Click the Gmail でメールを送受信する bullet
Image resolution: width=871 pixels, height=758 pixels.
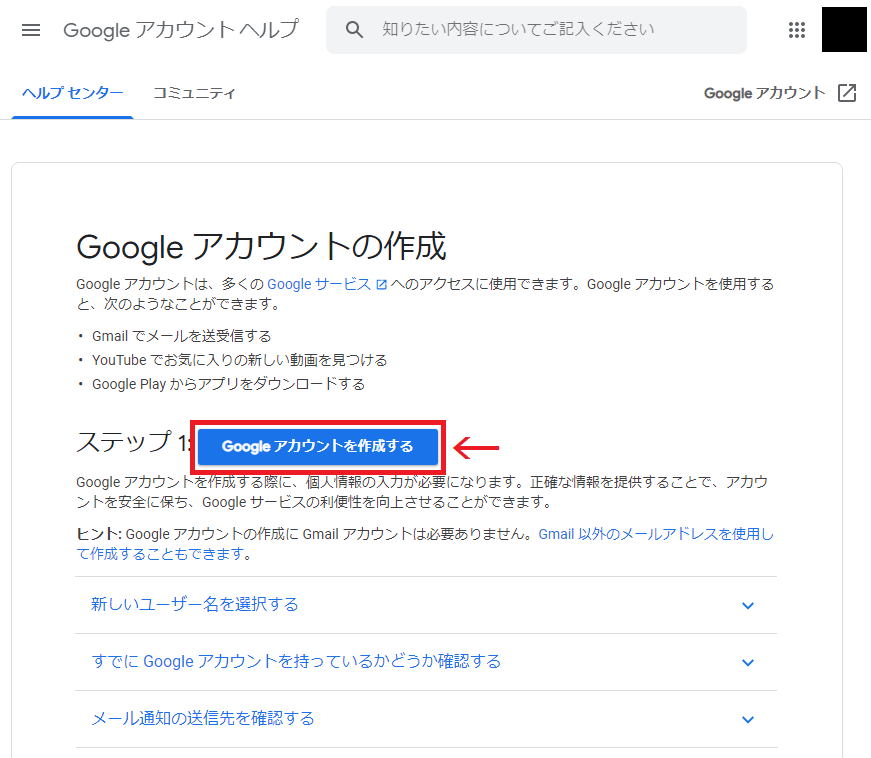pyautogui.click(x=182, y=336)
